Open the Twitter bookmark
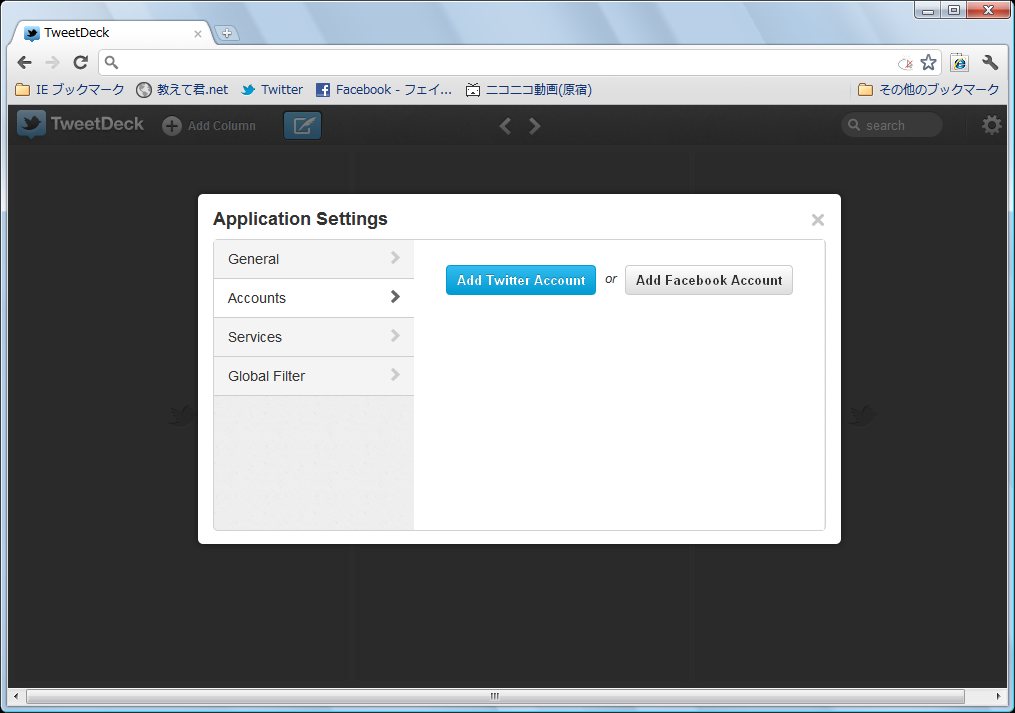The height and width of the screenshot is (713, 1015). (272, 89)
